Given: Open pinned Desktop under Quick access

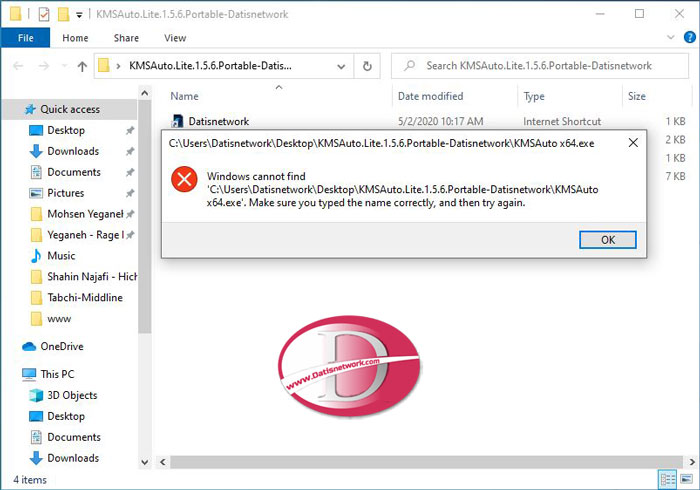Looking at the screenshot, I should click(66, 130).
